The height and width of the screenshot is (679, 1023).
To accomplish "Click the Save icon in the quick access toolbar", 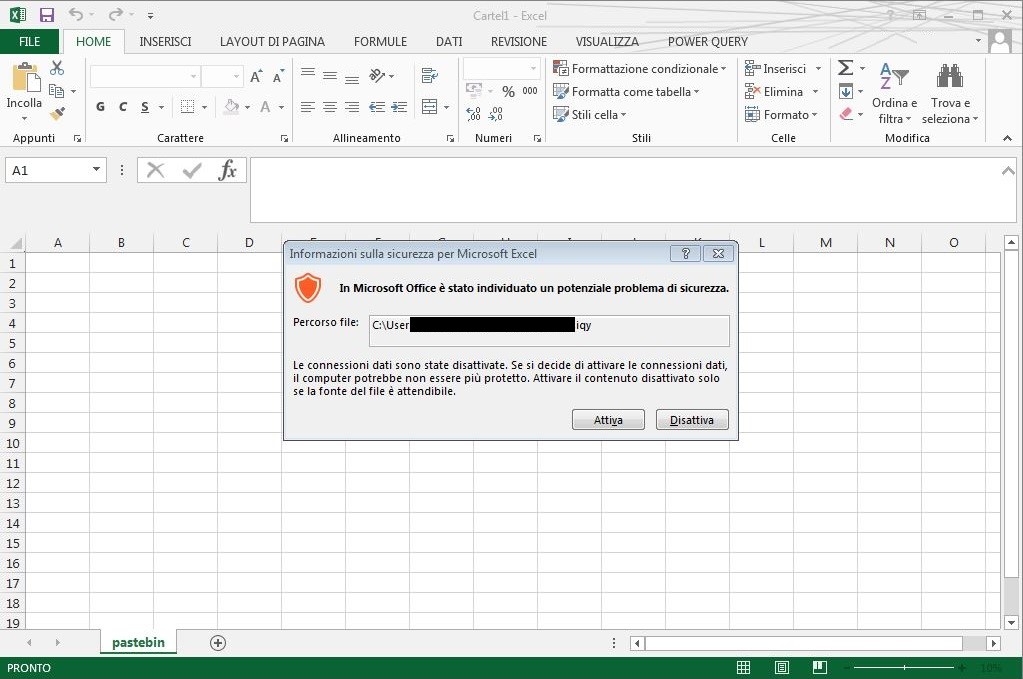I will click(47, 15).
